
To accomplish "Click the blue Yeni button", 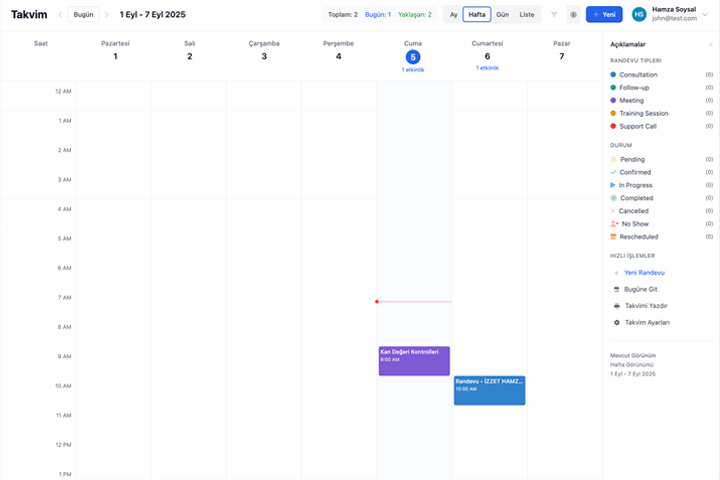I will coord(603,15).
